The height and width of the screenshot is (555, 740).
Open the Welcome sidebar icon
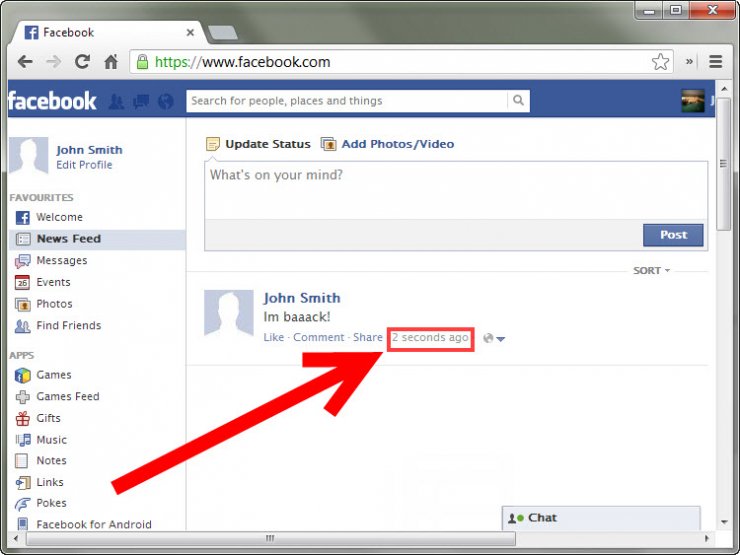pos(22,218)
